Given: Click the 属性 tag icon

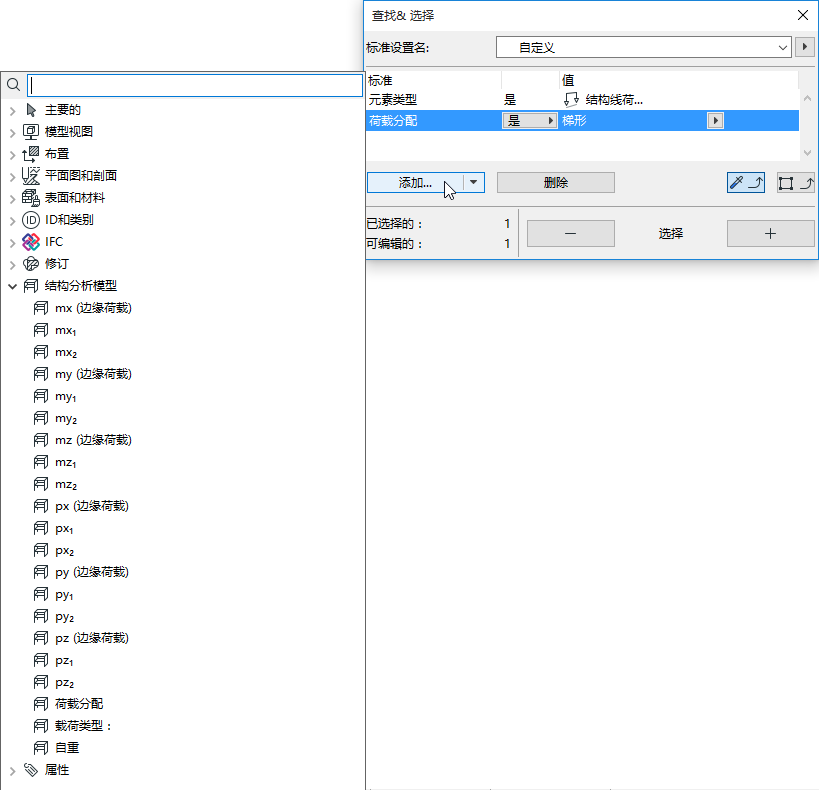Looking at the screenshot, I should pos(31,770).
